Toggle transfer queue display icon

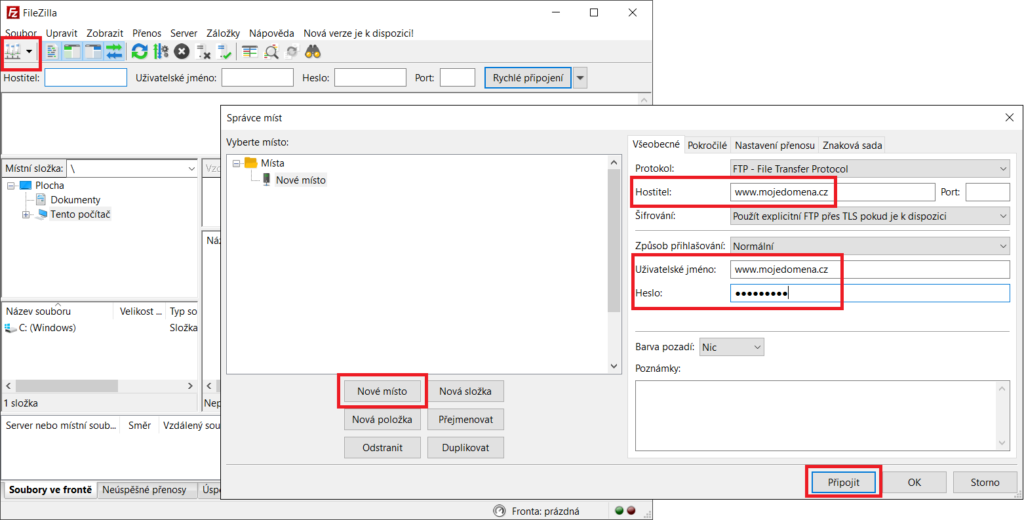point(114,52)
